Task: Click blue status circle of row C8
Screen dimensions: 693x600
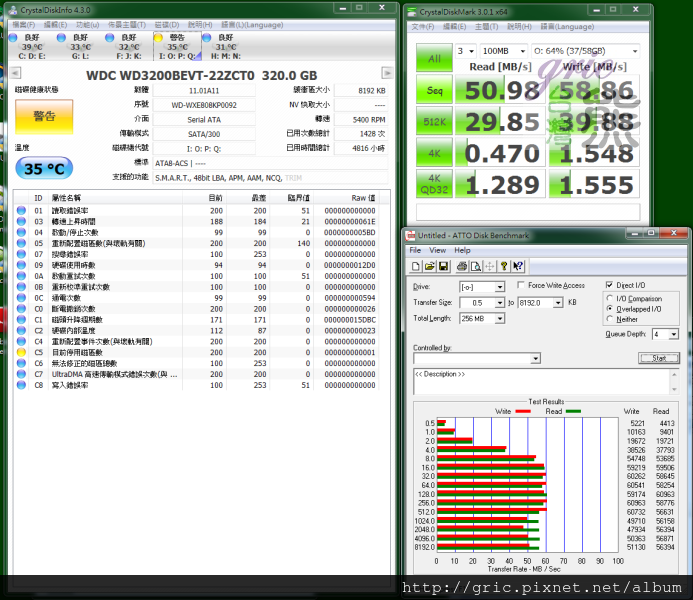Action: pyautogui.click(x=21, y=385)
